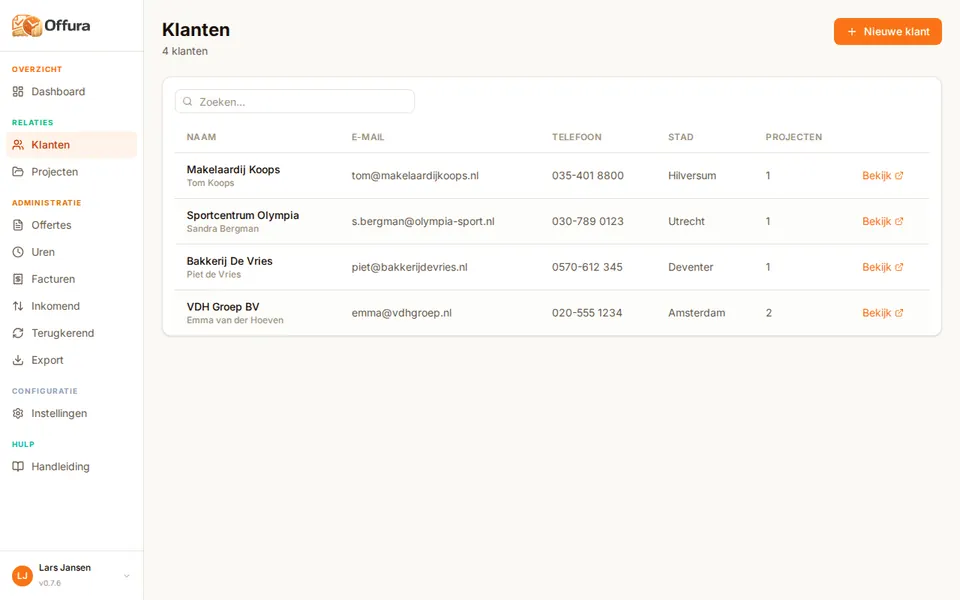
Task: Click the Deventer city cell
Action: click(691, 267)
